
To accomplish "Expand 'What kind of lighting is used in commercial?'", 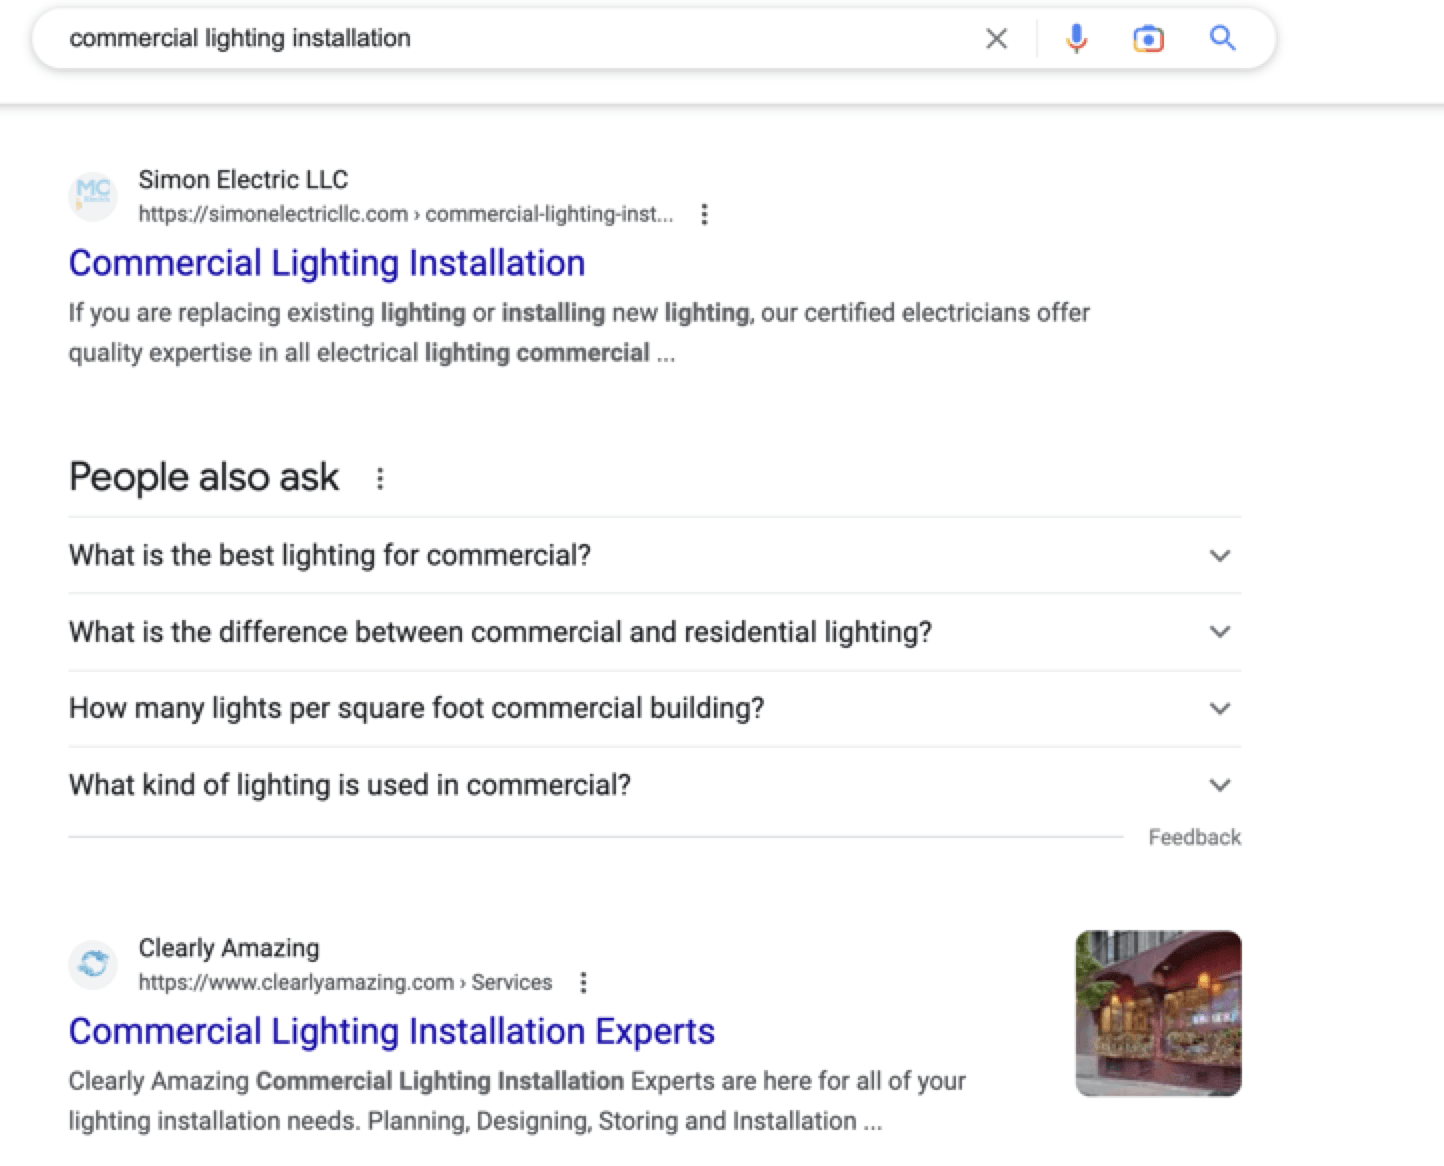I will tap(1219, 785).
